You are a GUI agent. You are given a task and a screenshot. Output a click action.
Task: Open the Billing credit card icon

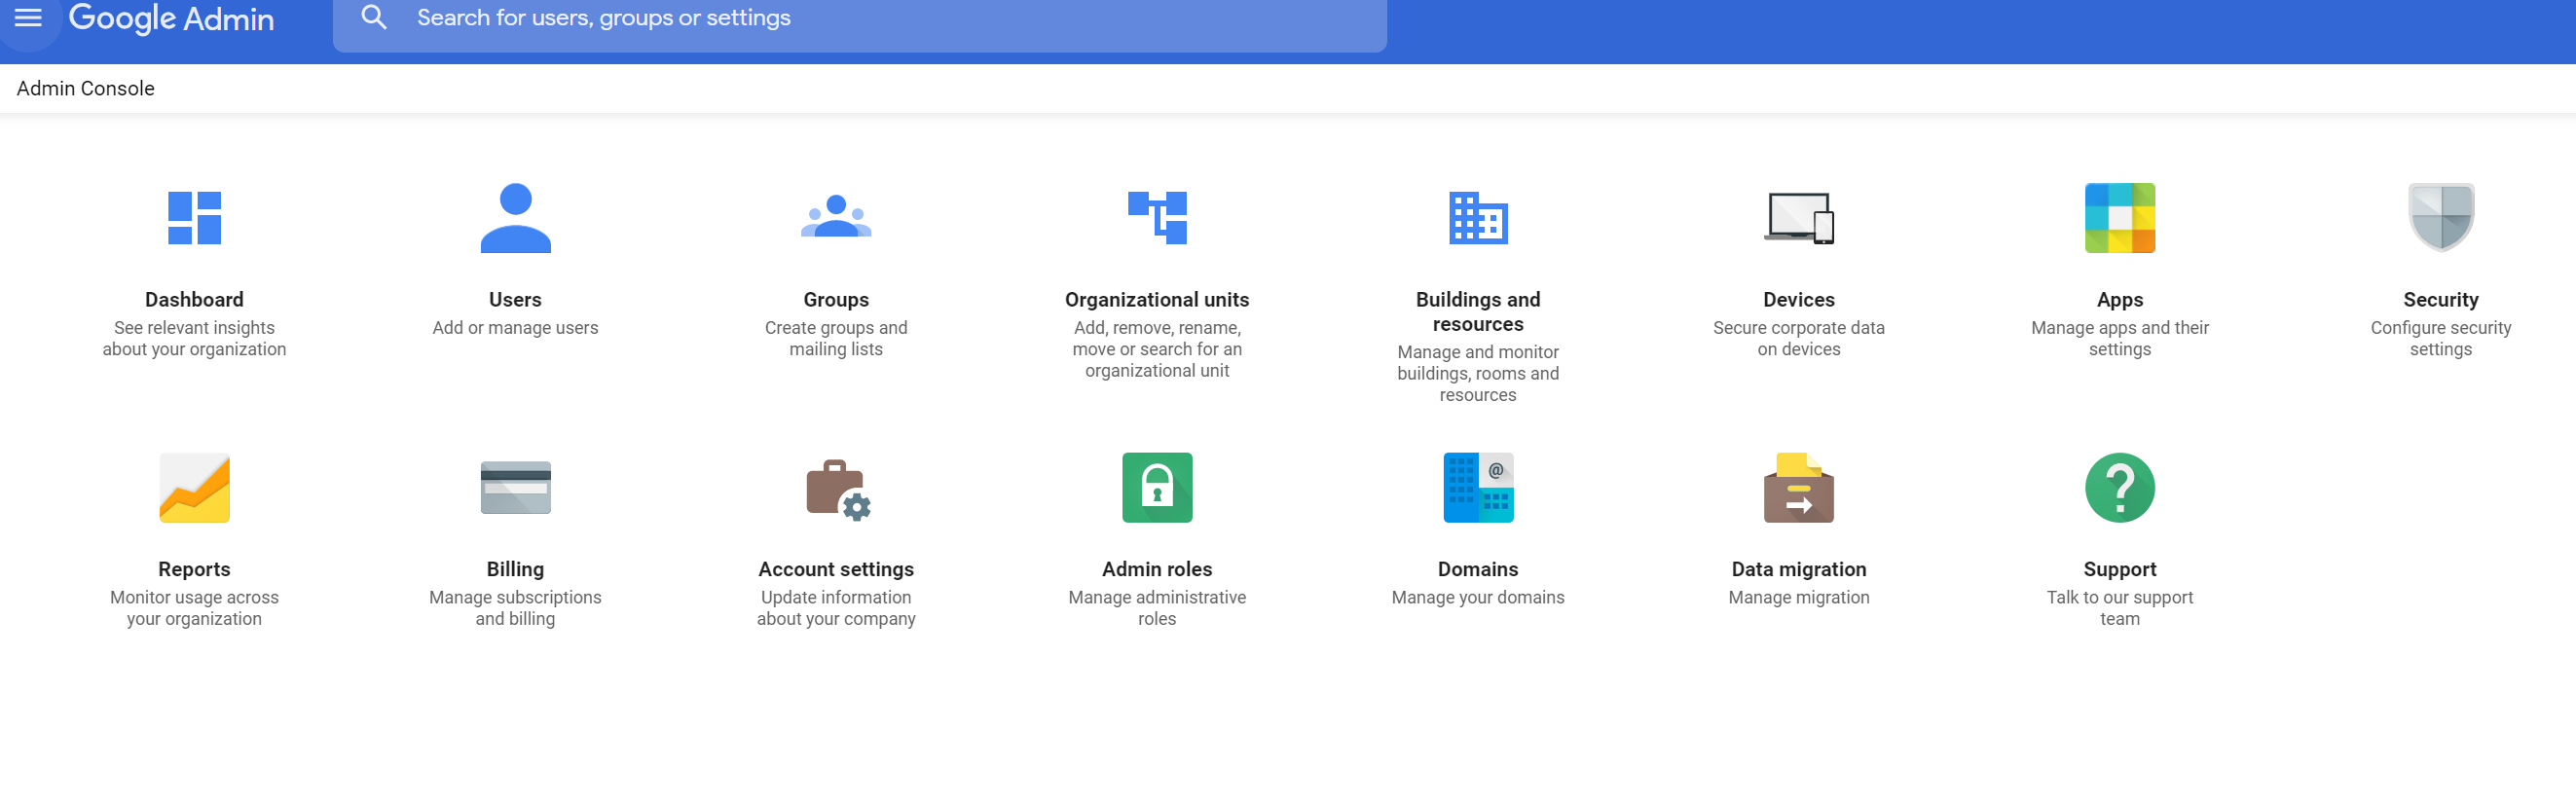coord(515,488)
